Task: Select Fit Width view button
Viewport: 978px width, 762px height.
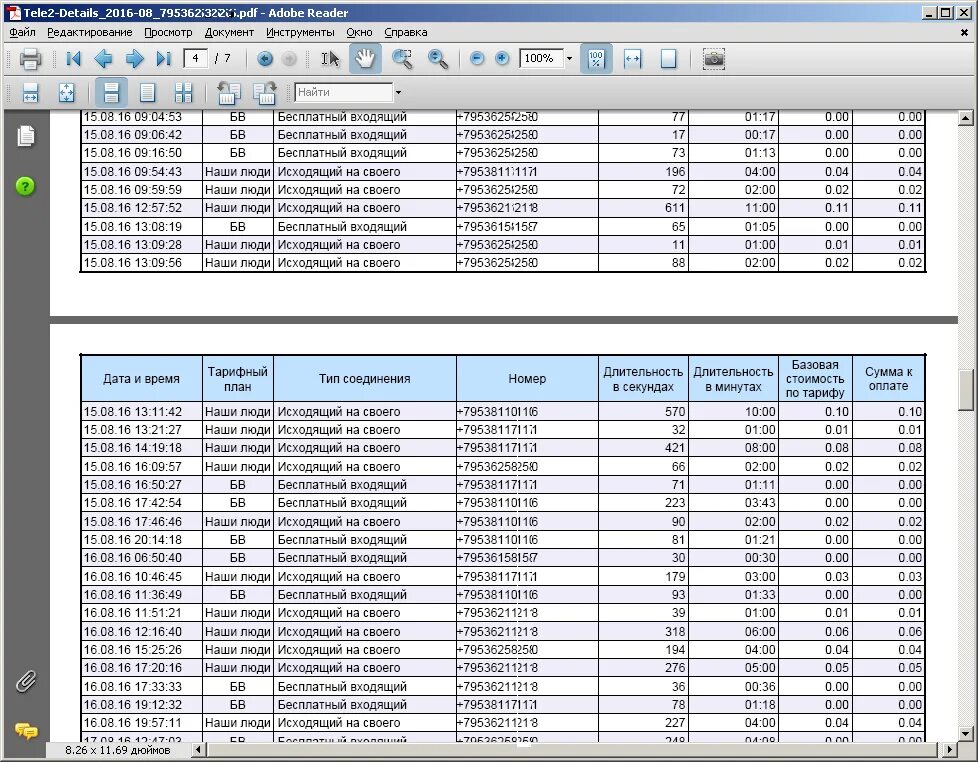Action: [x=632, y=59]
